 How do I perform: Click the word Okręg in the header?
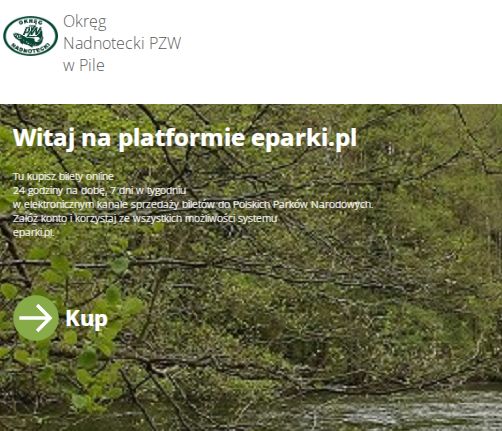85,22
